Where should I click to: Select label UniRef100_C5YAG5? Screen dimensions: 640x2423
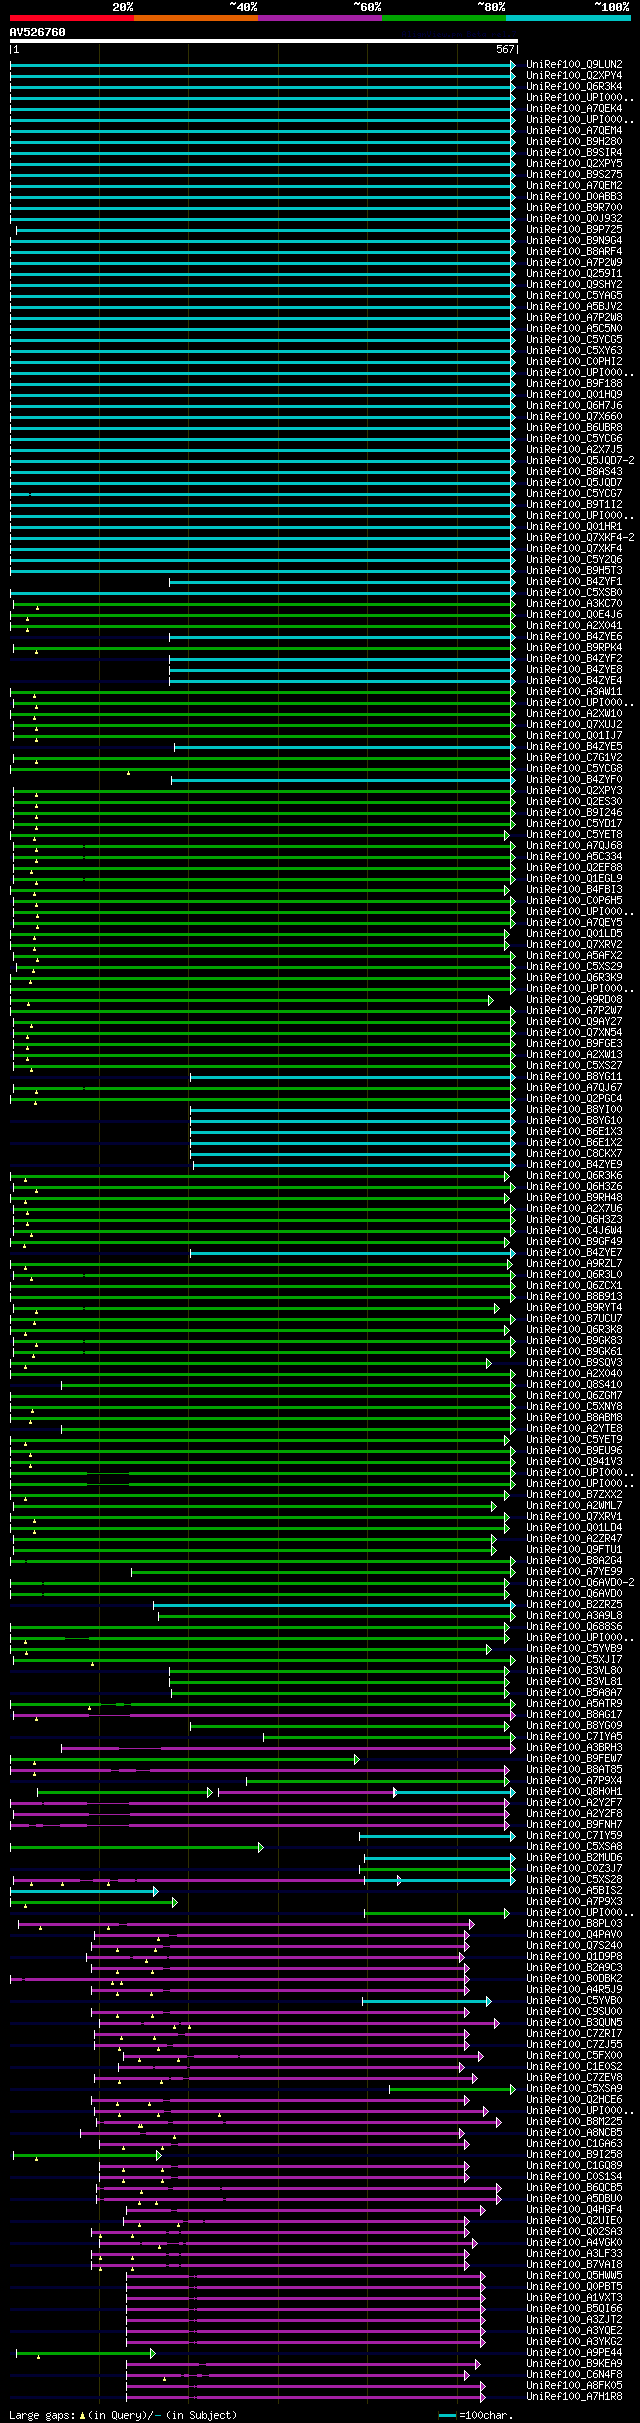click(574, 296)
